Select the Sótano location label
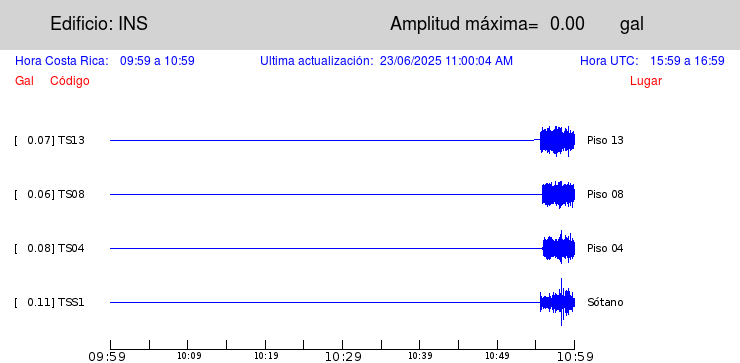 tap(605, 302)
